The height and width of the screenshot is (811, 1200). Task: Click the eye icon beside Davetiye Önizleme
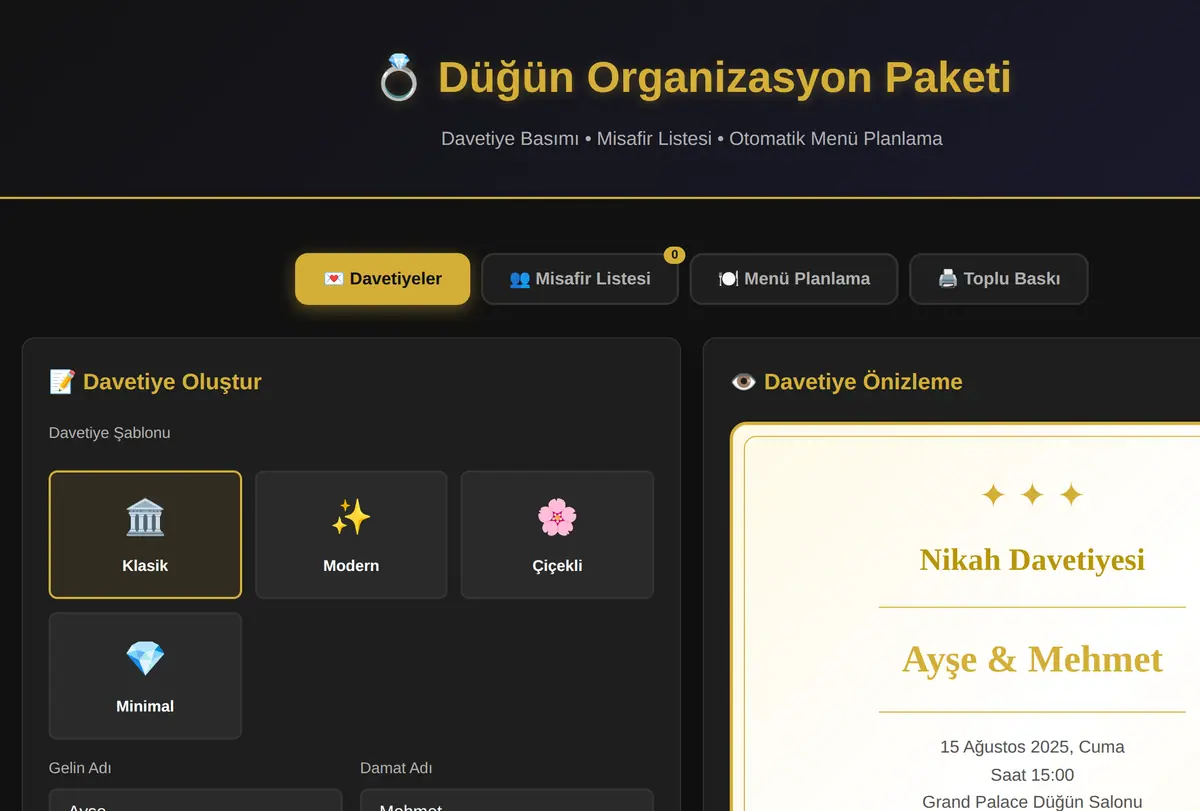(743, 382)
